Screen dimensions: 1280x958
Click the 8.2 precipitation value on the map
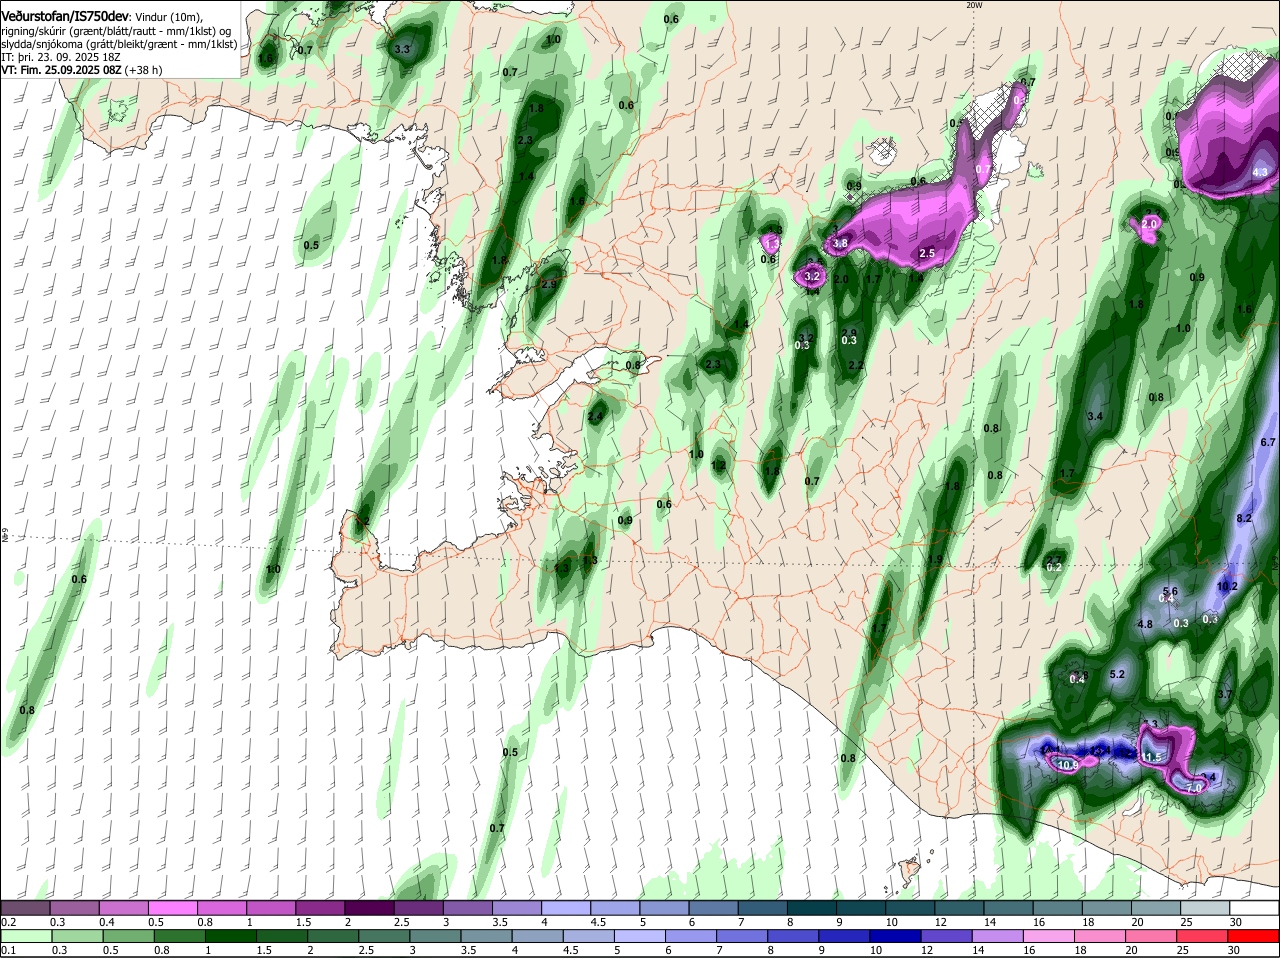pyautogui.click(x=1244, y=518)
